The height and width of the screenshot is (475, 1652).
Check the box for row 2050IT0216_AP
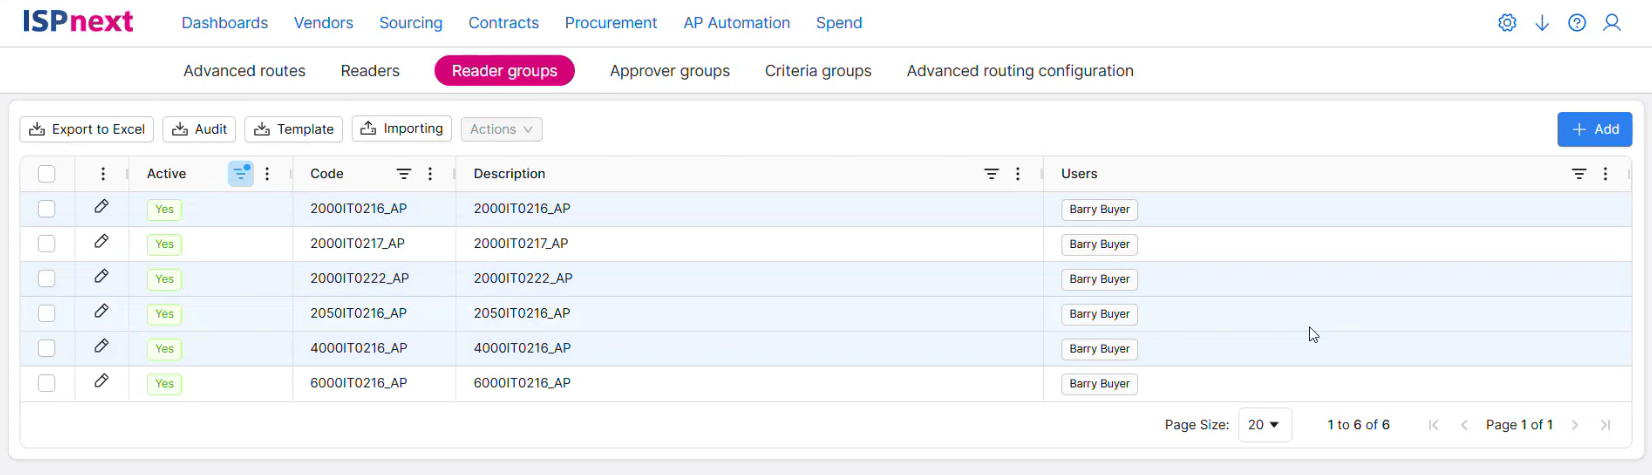[x=47, y=313]
